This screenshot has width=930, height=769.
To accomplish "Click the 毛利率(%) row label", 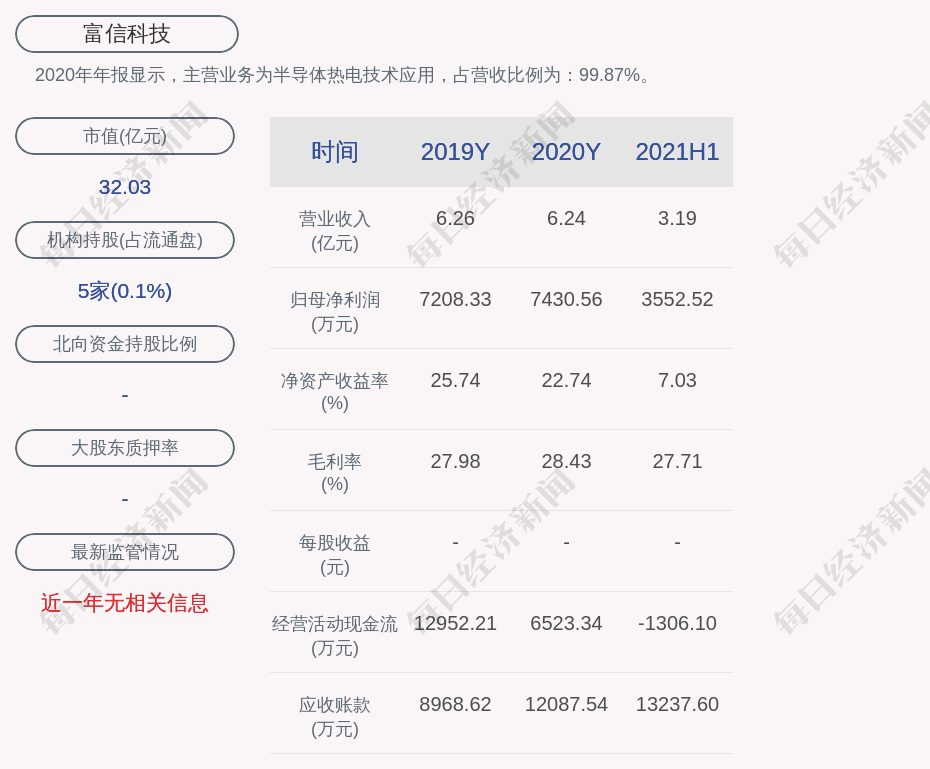I will 335,473.
